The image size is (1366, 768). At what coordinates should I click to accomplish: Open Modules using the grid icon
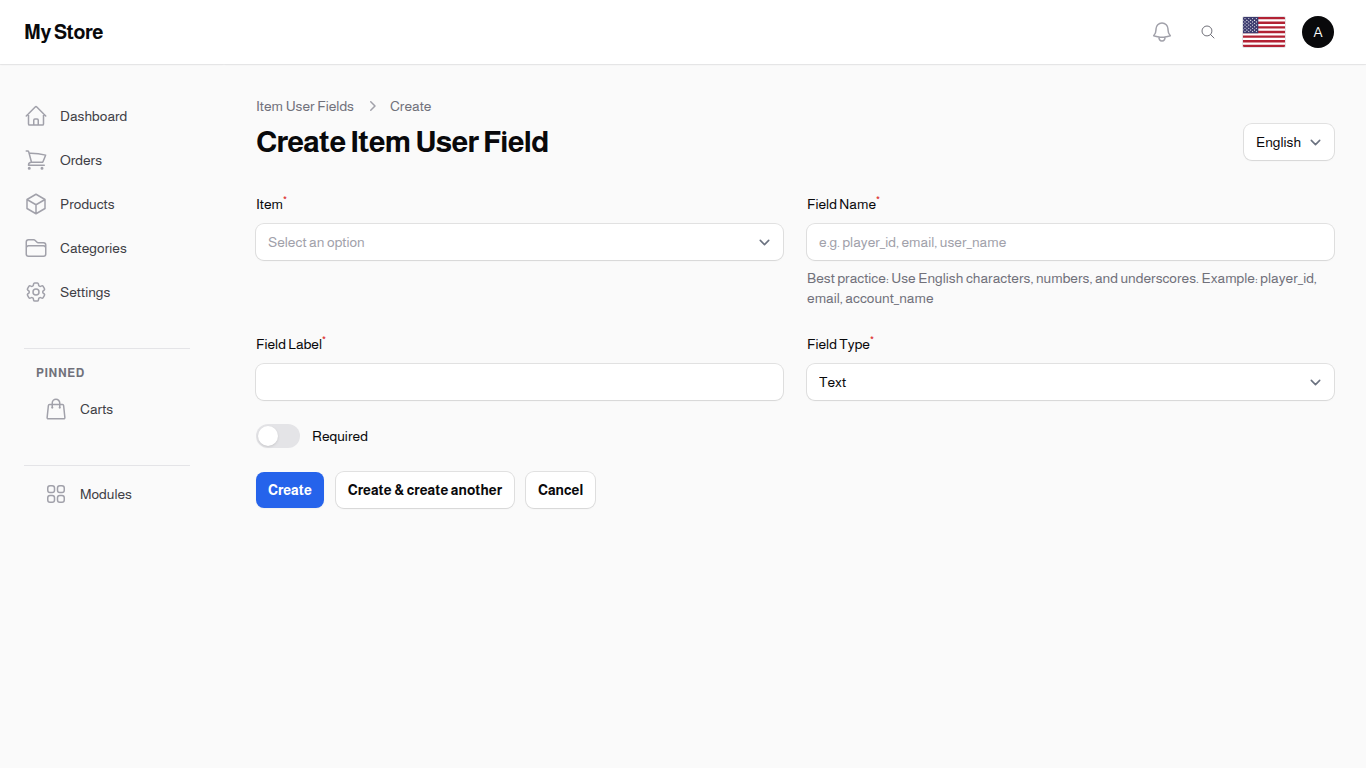[x=56, y=493]
